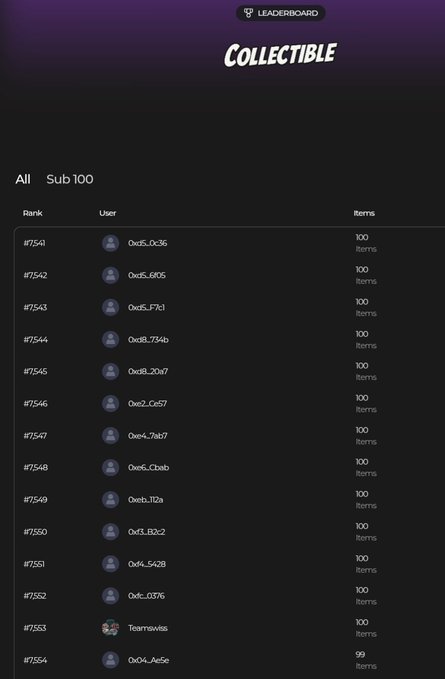445x679 pixels.
Task: Click rank #7,548
Action: point(35,467)
